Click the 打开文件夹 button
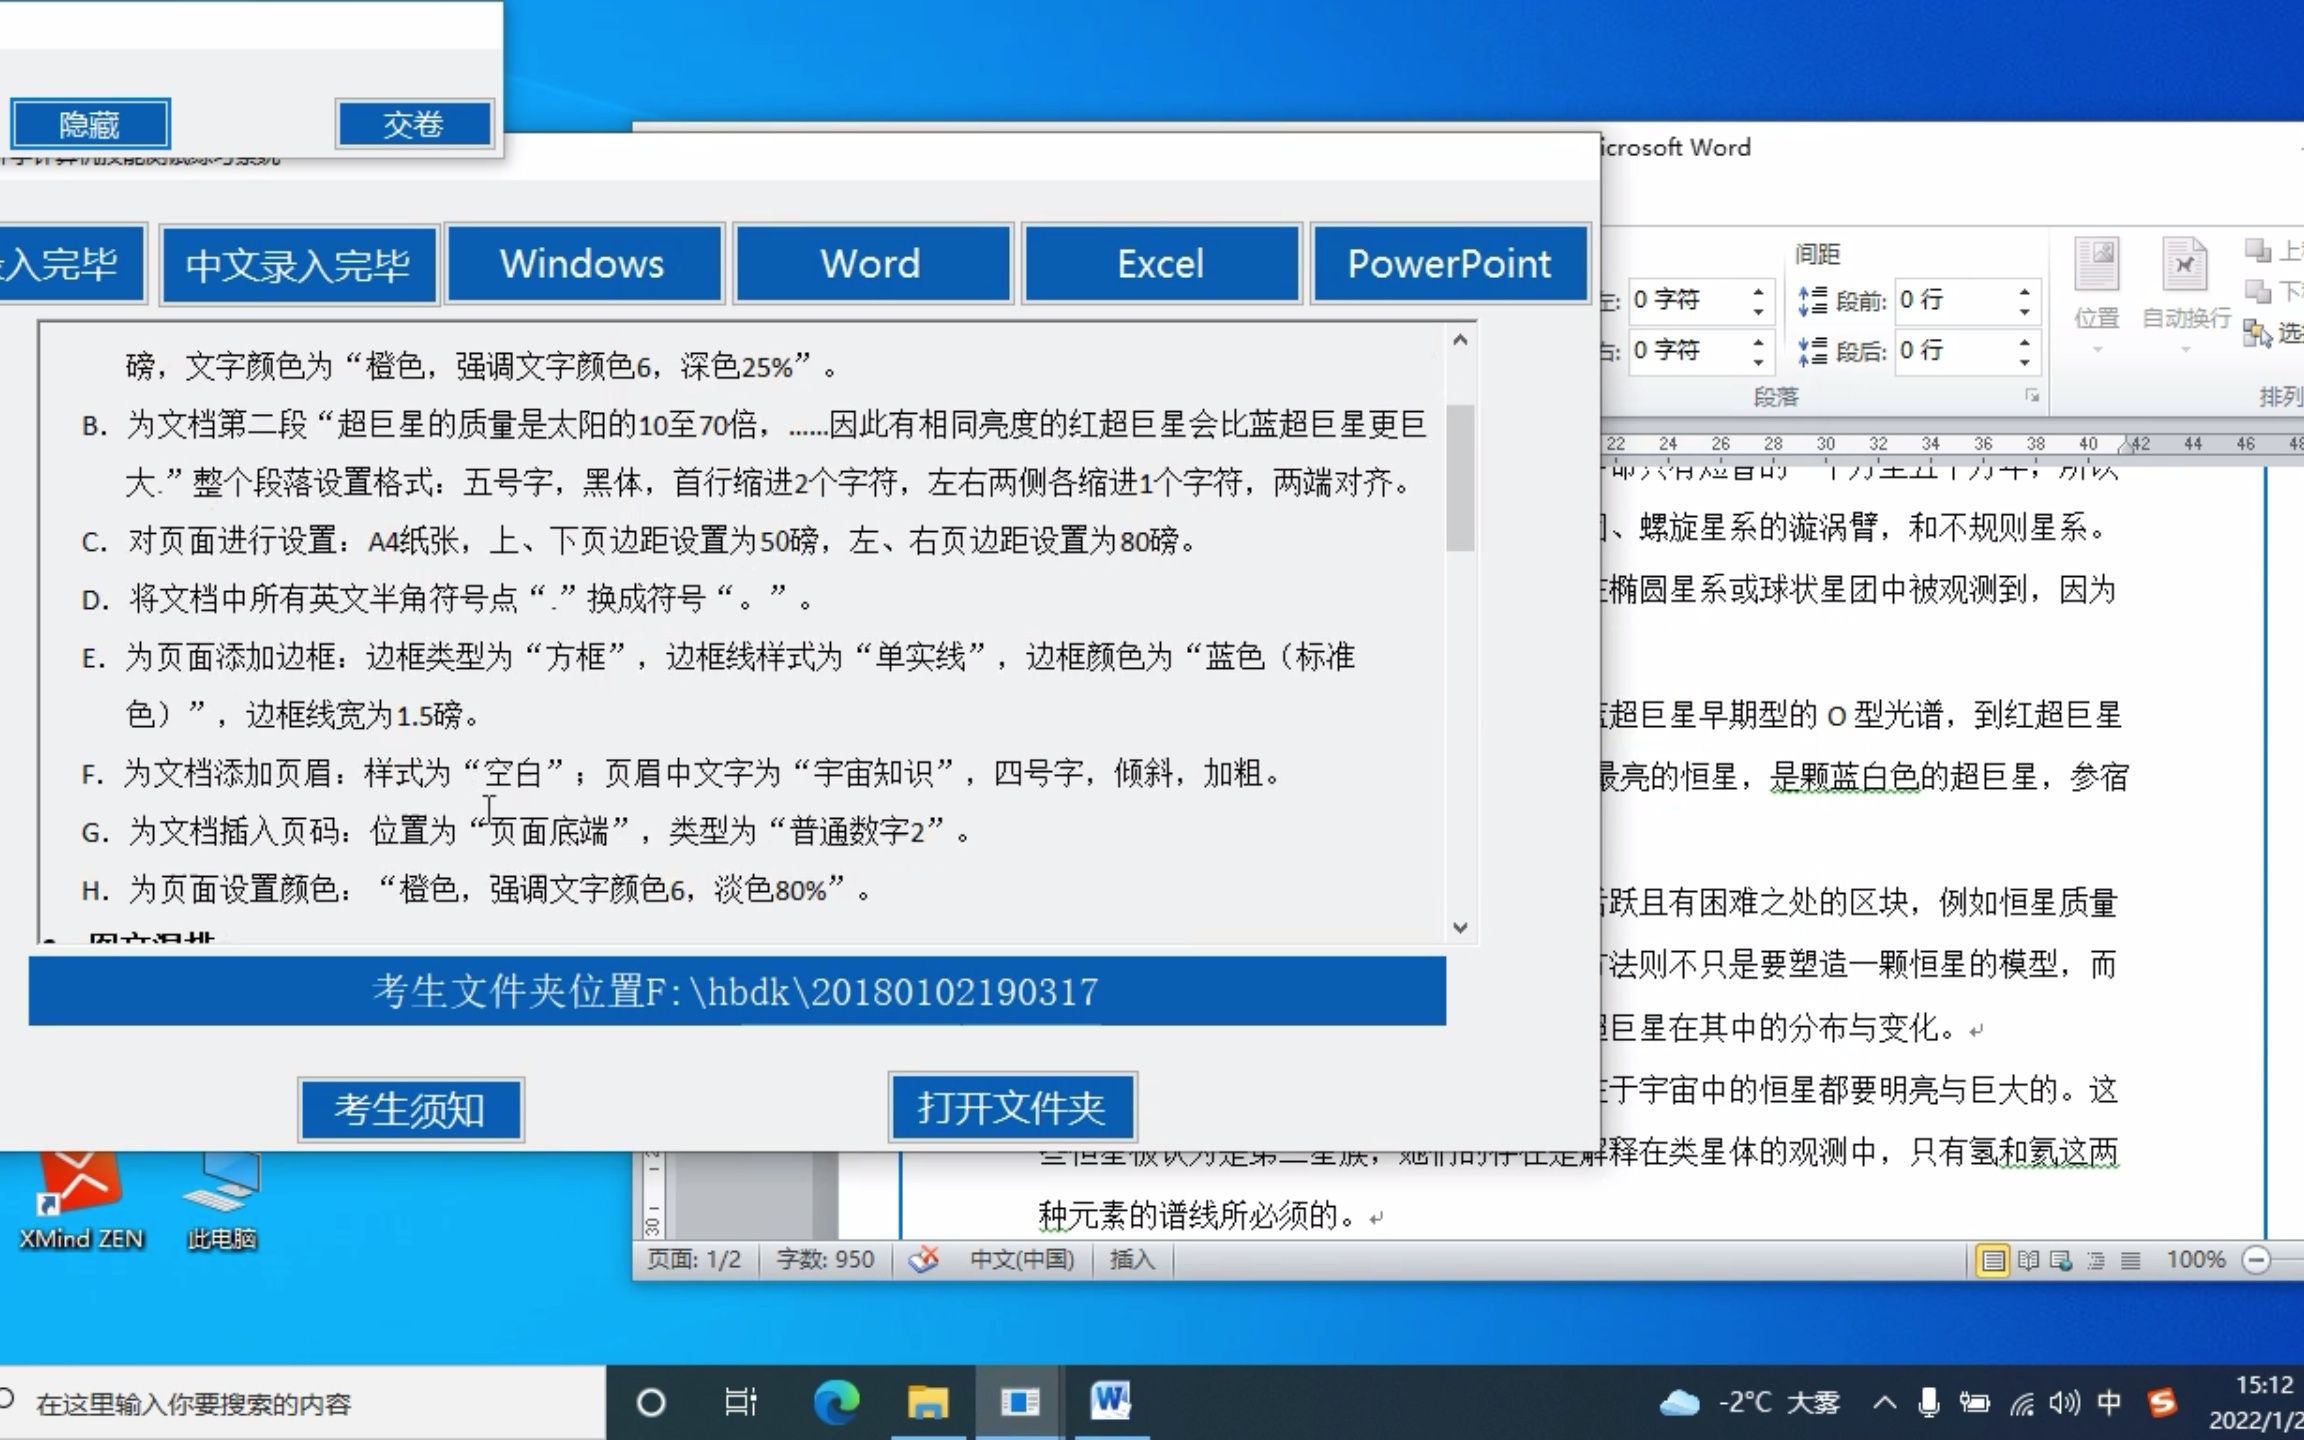Viewport: 2304px width, 1440px height. [x=1012, y=1108]
